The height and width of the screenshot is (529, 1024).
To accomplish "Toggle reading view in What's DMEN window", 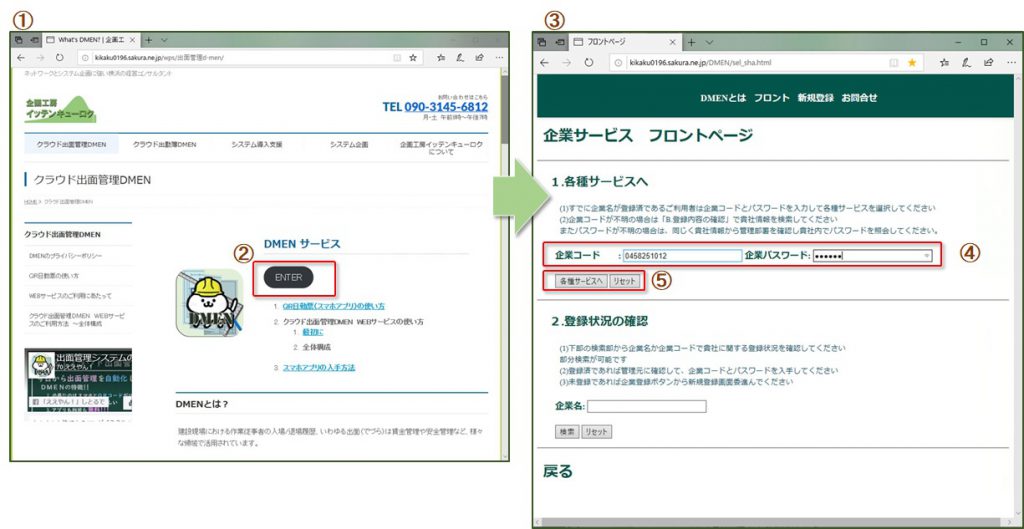I will 396,57.
